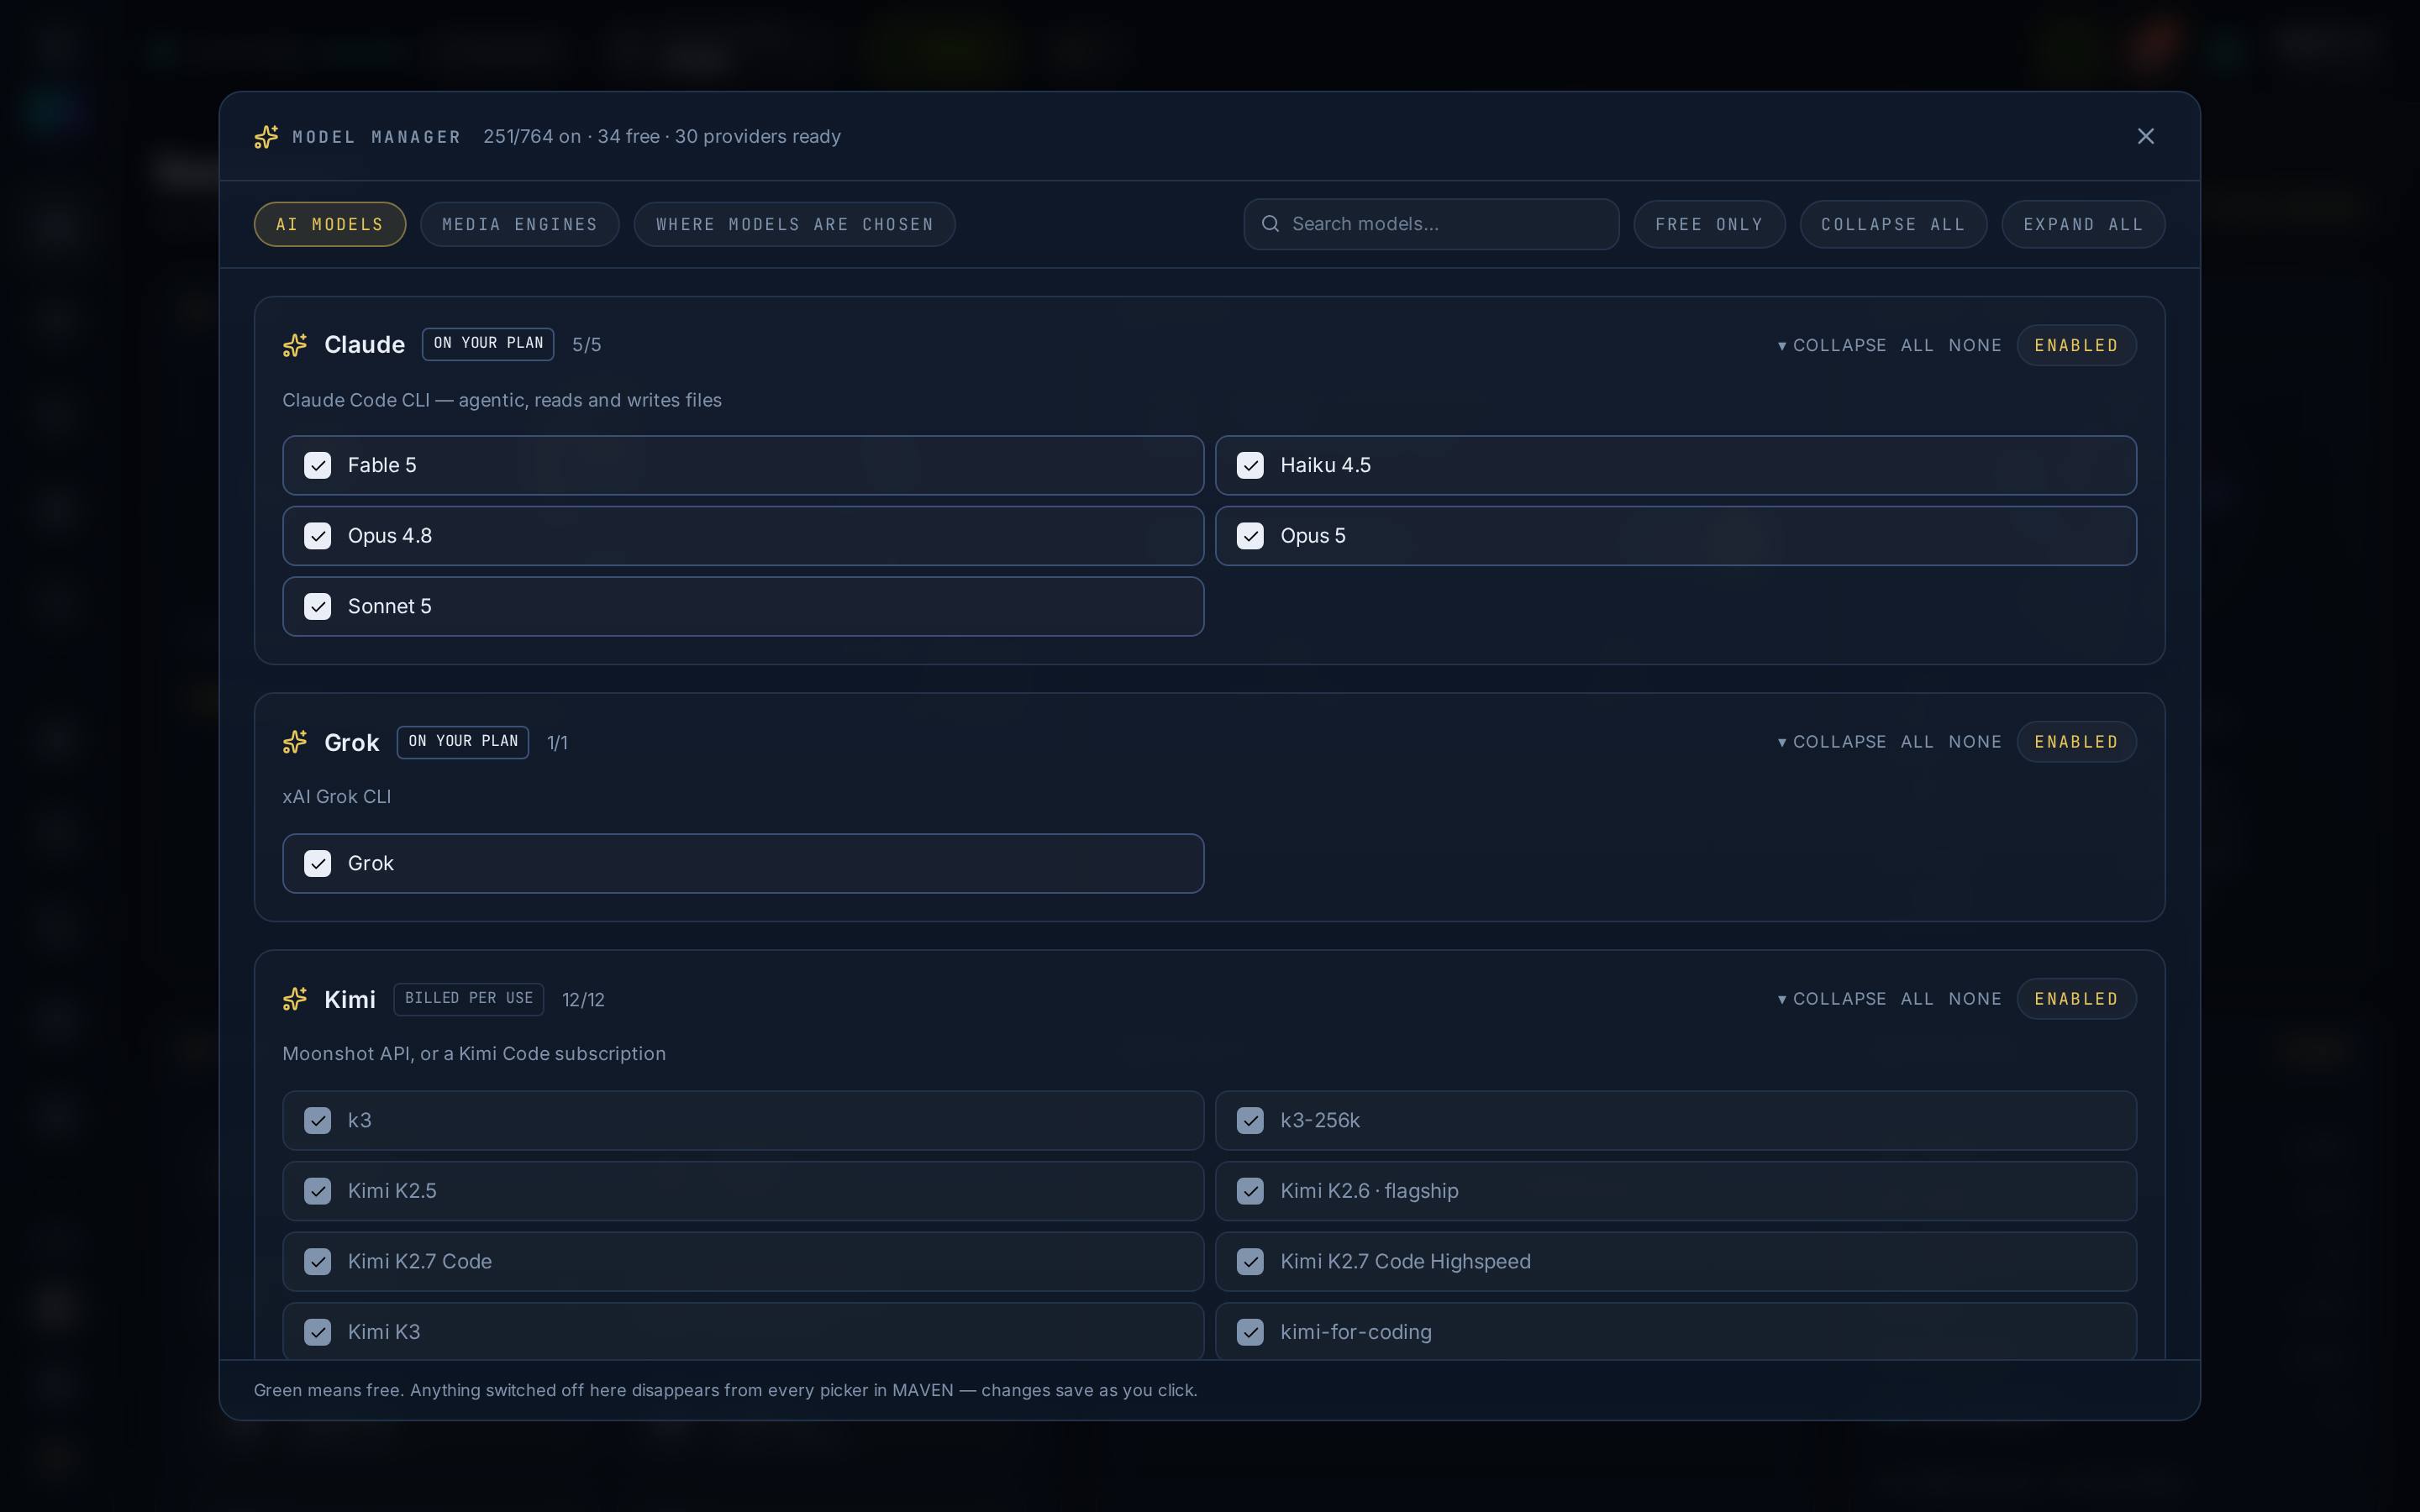Click the Grok provider sparkle icon
2420x1512 pixels.
(295, 742)
